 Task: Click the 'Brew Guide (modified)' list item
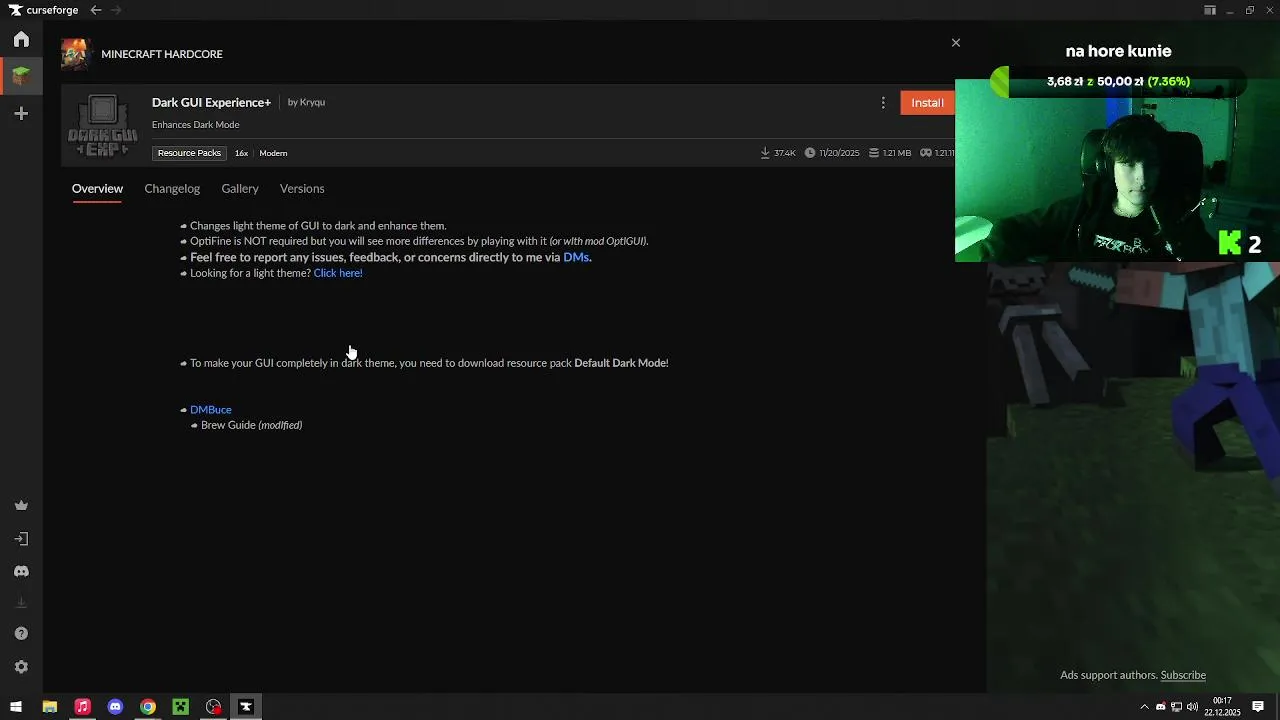(252, 425)
